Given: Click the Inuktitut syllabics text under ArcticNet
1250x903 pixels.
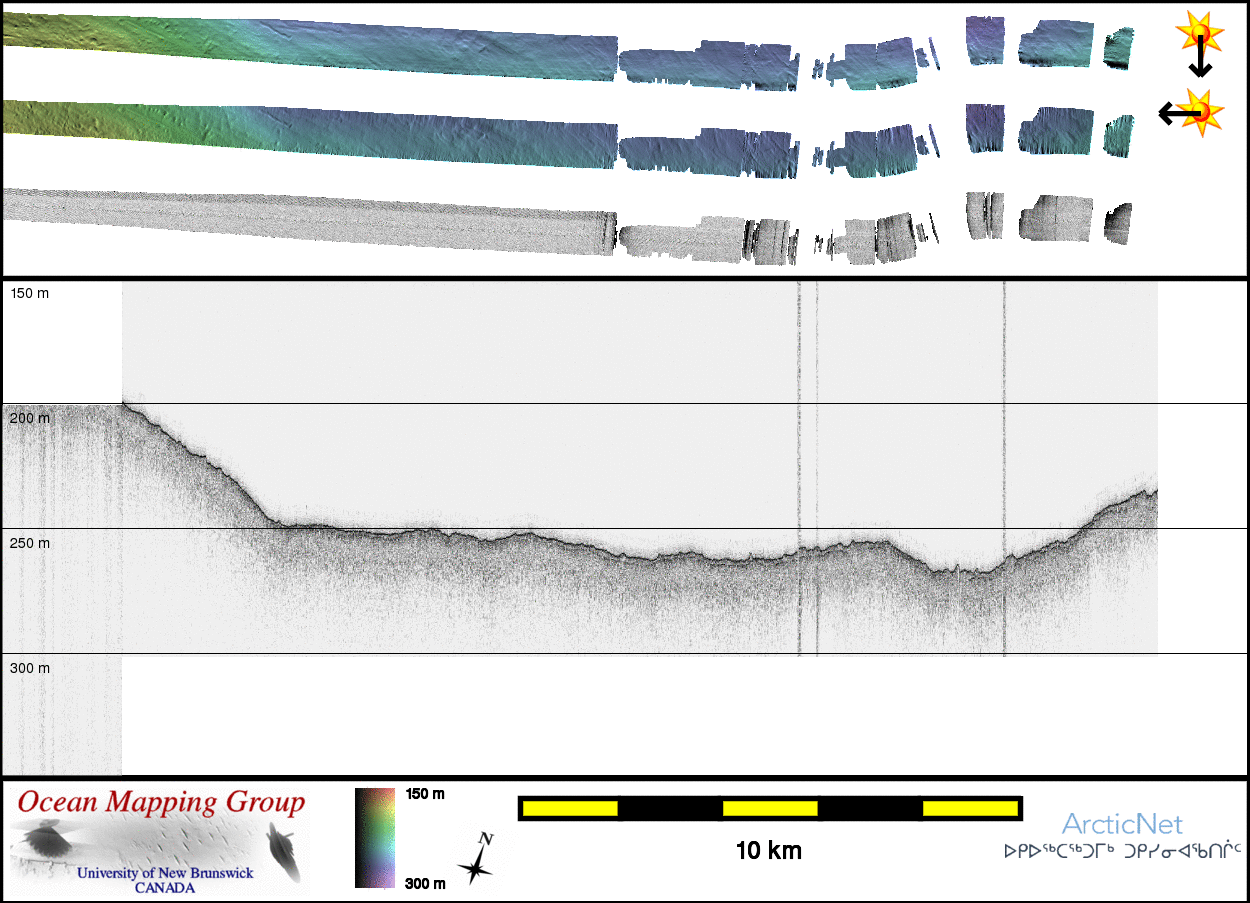Looking at the screenshot, I should click(1122, 852).
